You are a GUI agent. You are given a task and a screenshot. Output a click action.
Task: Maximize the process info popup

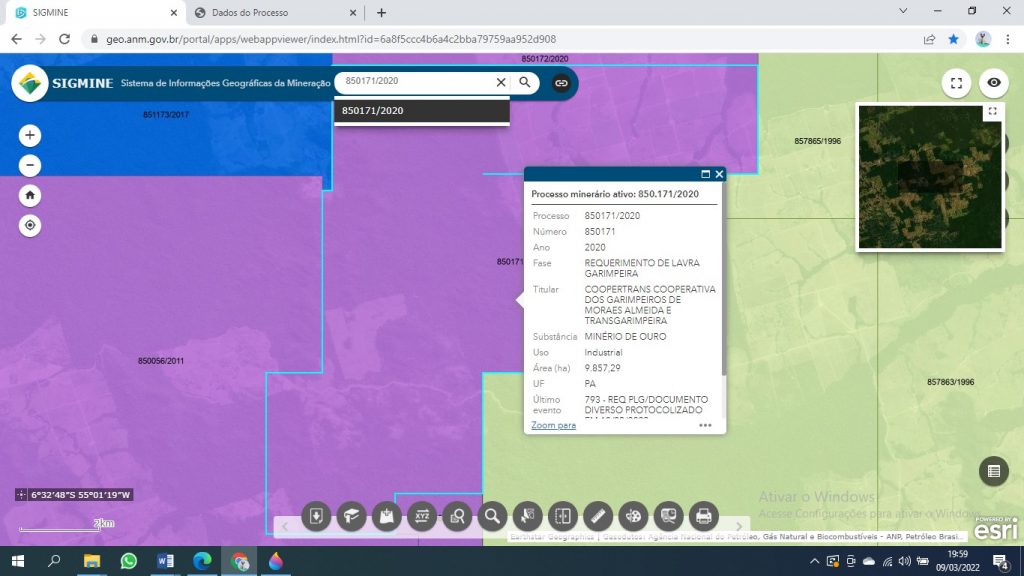(x=705, y=174)
